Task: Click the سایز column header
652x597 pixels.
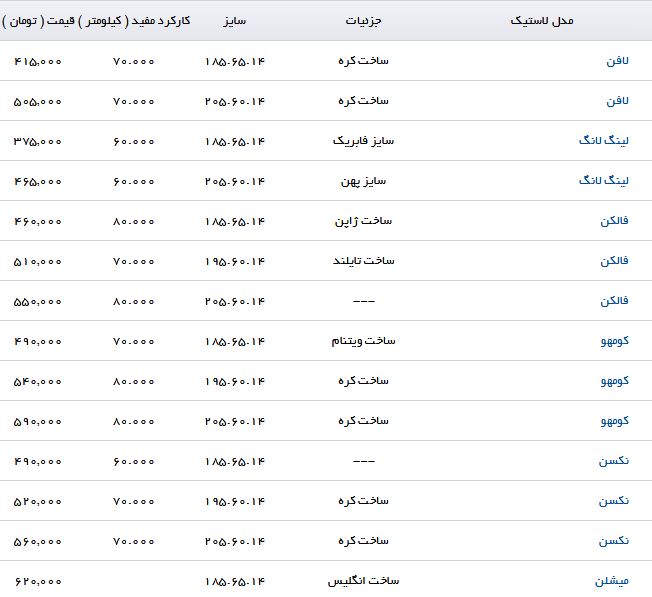Action: [x=235, y=21]
